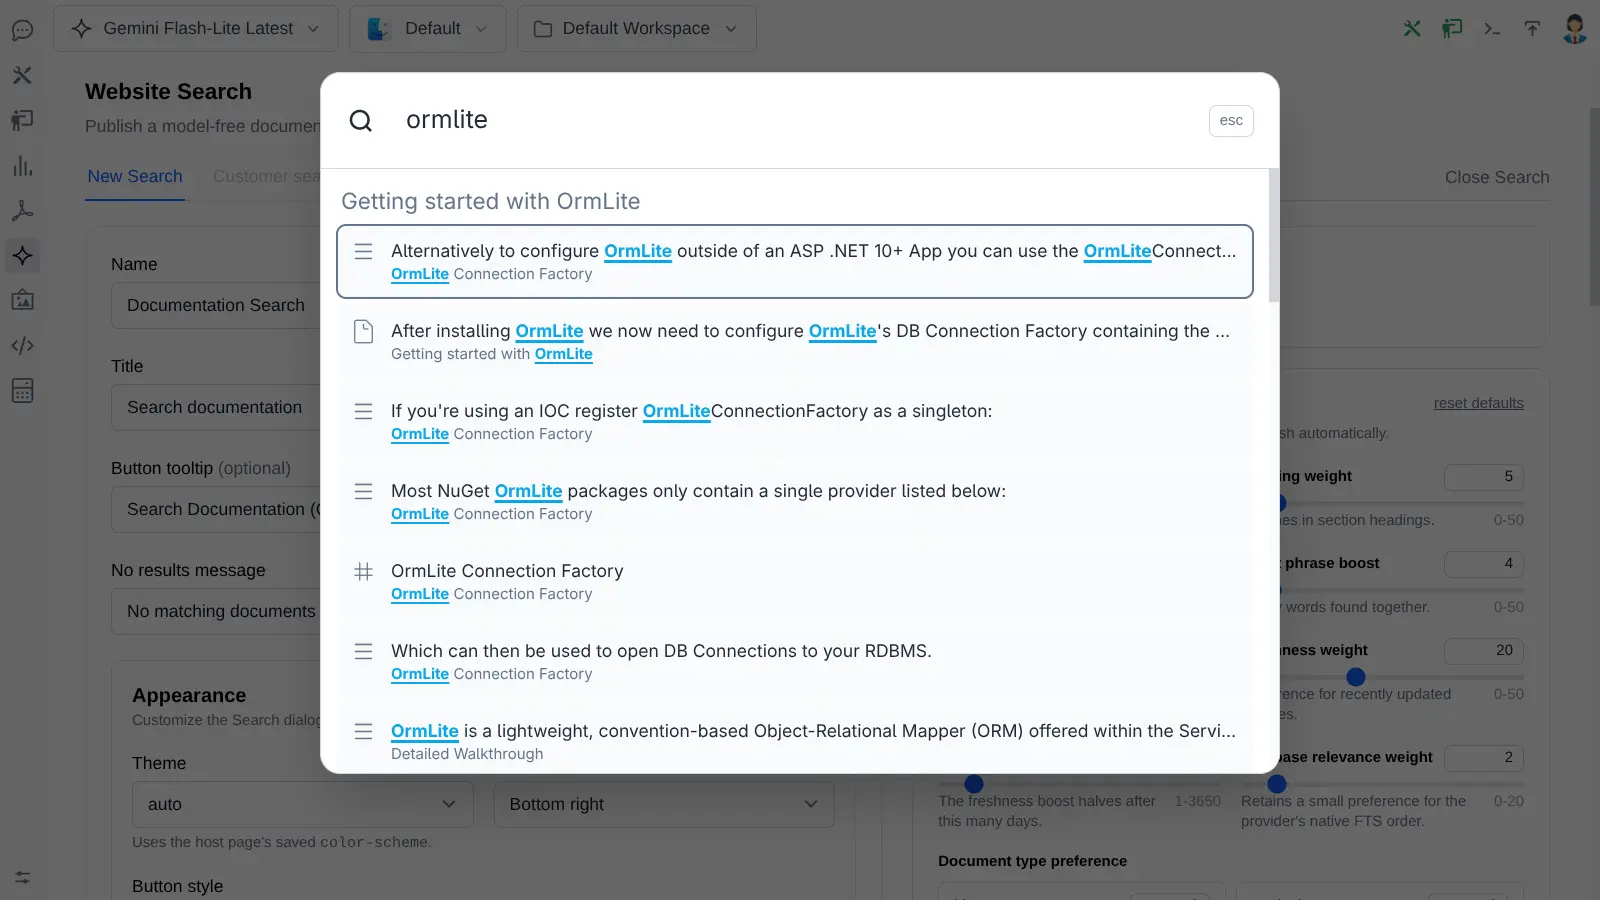
Task: Click the lines icon beside 'OrmLite is a lightweight'
Action: 364,731
